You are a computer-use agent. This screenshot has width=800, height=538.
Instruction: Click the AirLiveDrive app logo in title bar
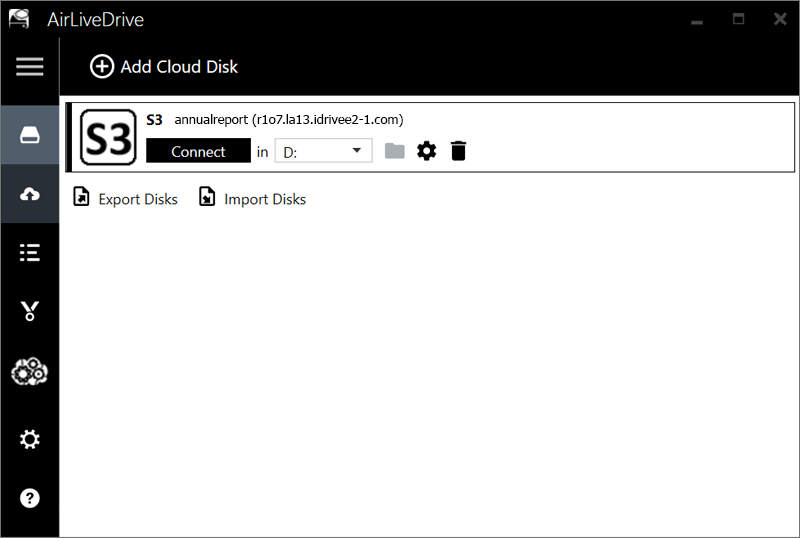19,19
